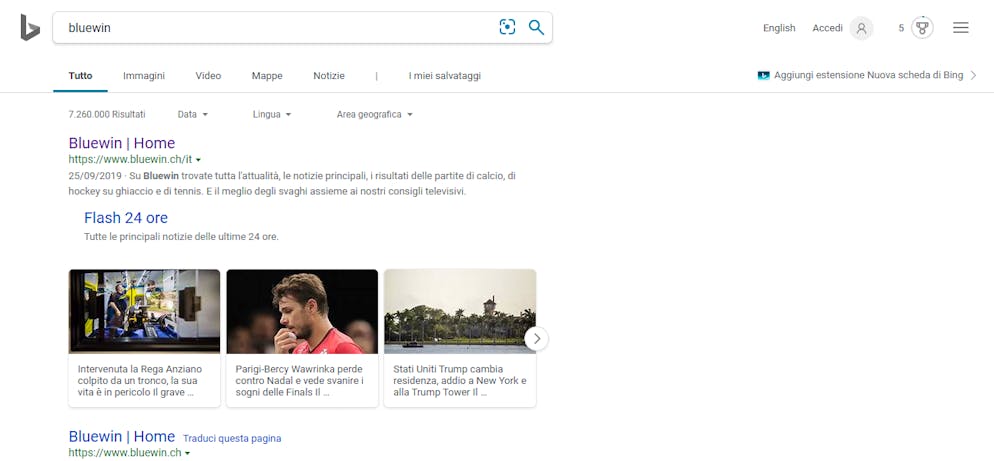Viewport: 994px width, 461px height.
Task: Click the Bing logo
Action: (x=30, y=28)
